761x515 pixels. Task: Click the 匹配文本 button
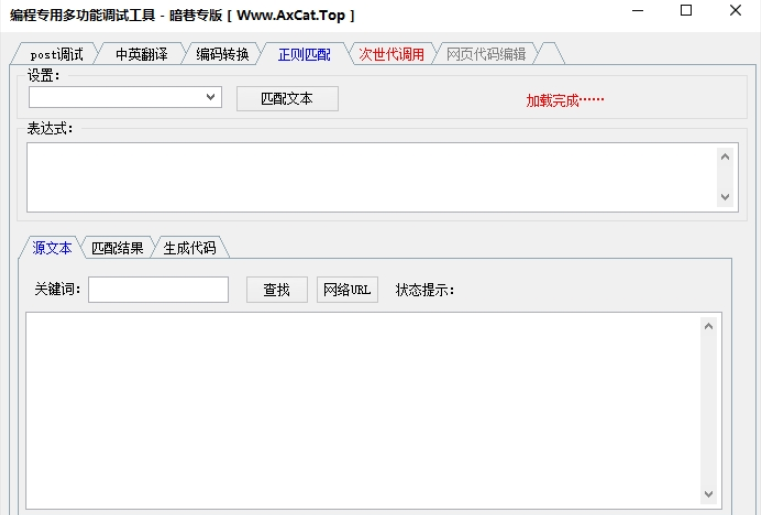click(287, 98)
